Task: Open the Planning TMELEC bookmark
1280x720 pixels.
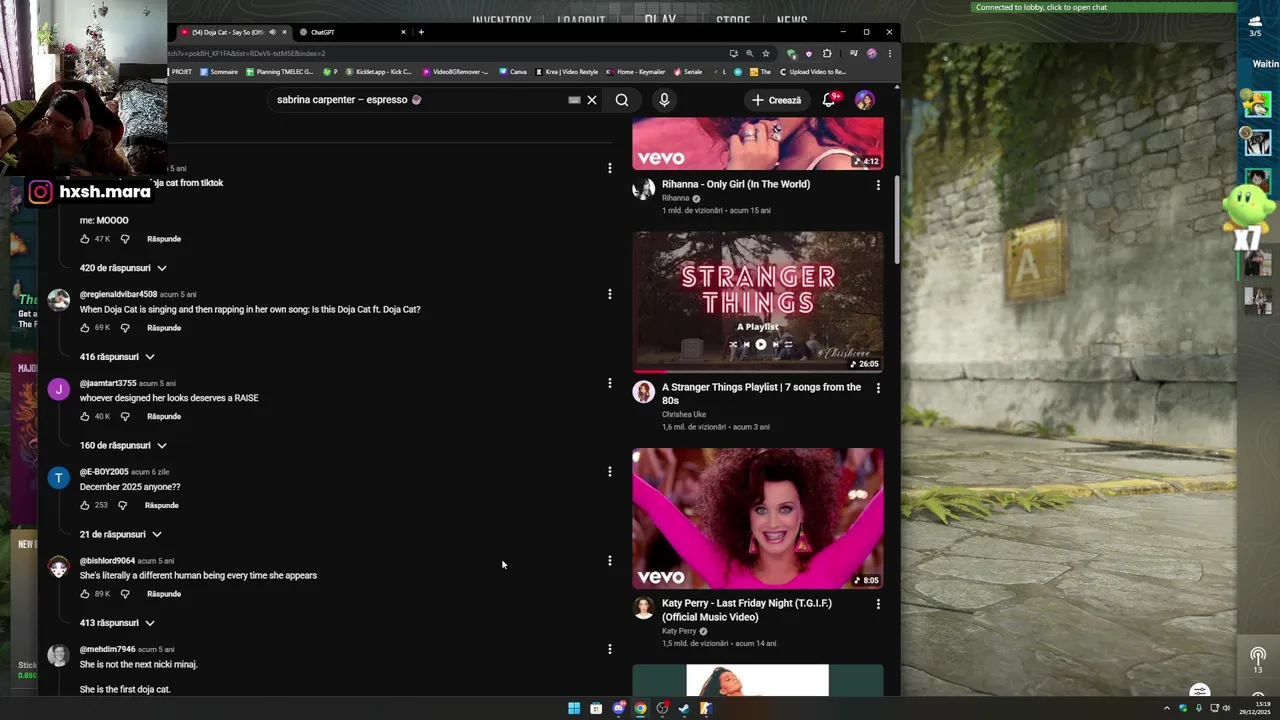Action: pos(280,72)
